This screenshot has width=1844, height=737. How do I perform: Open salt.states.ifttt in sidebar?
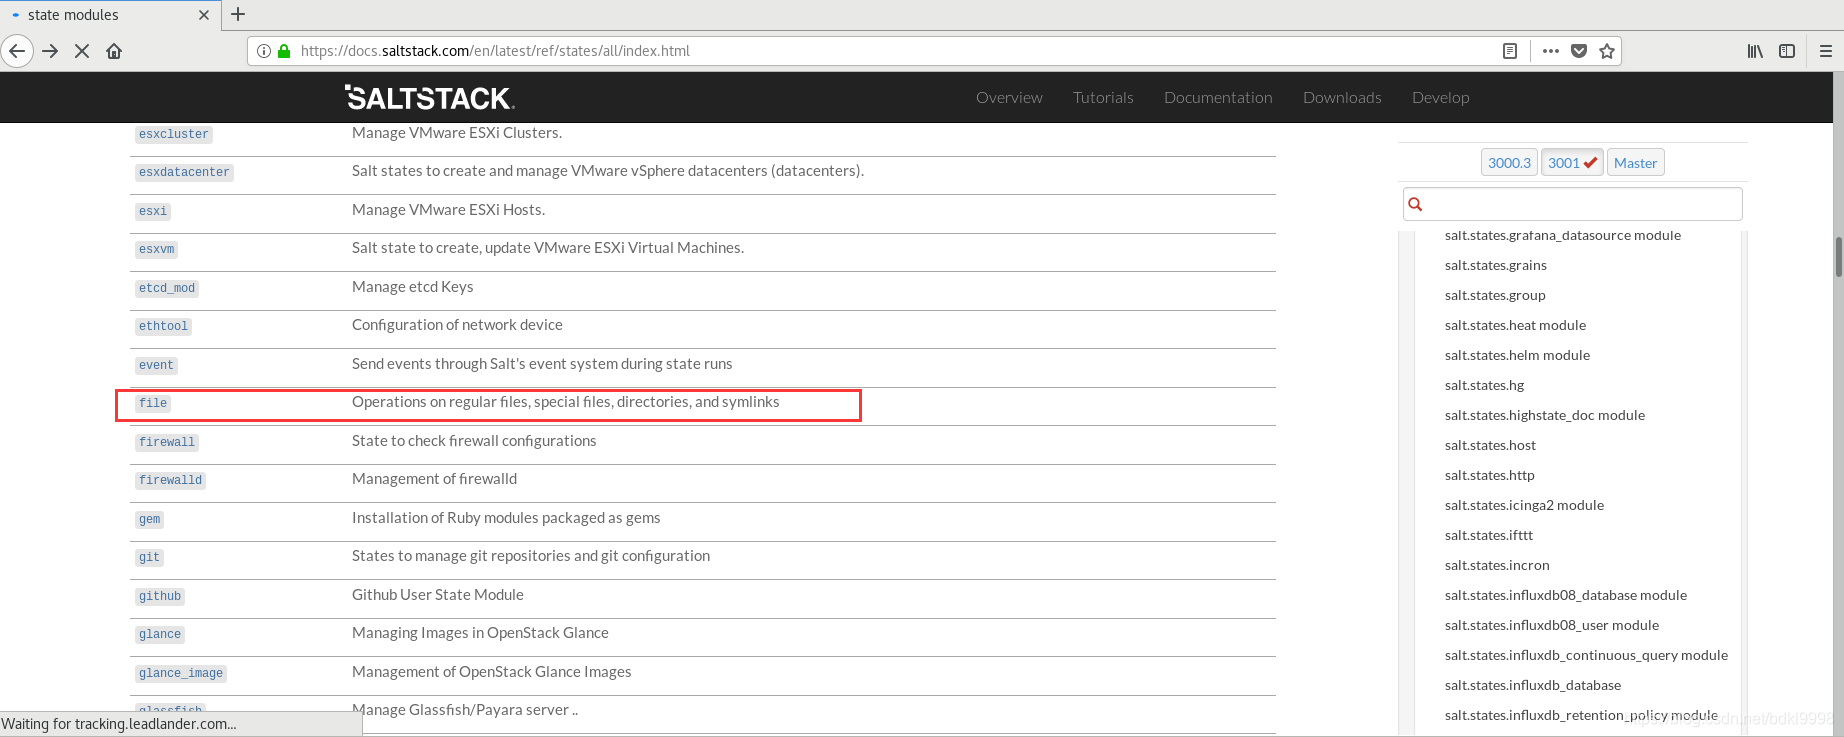point(1488,535)
